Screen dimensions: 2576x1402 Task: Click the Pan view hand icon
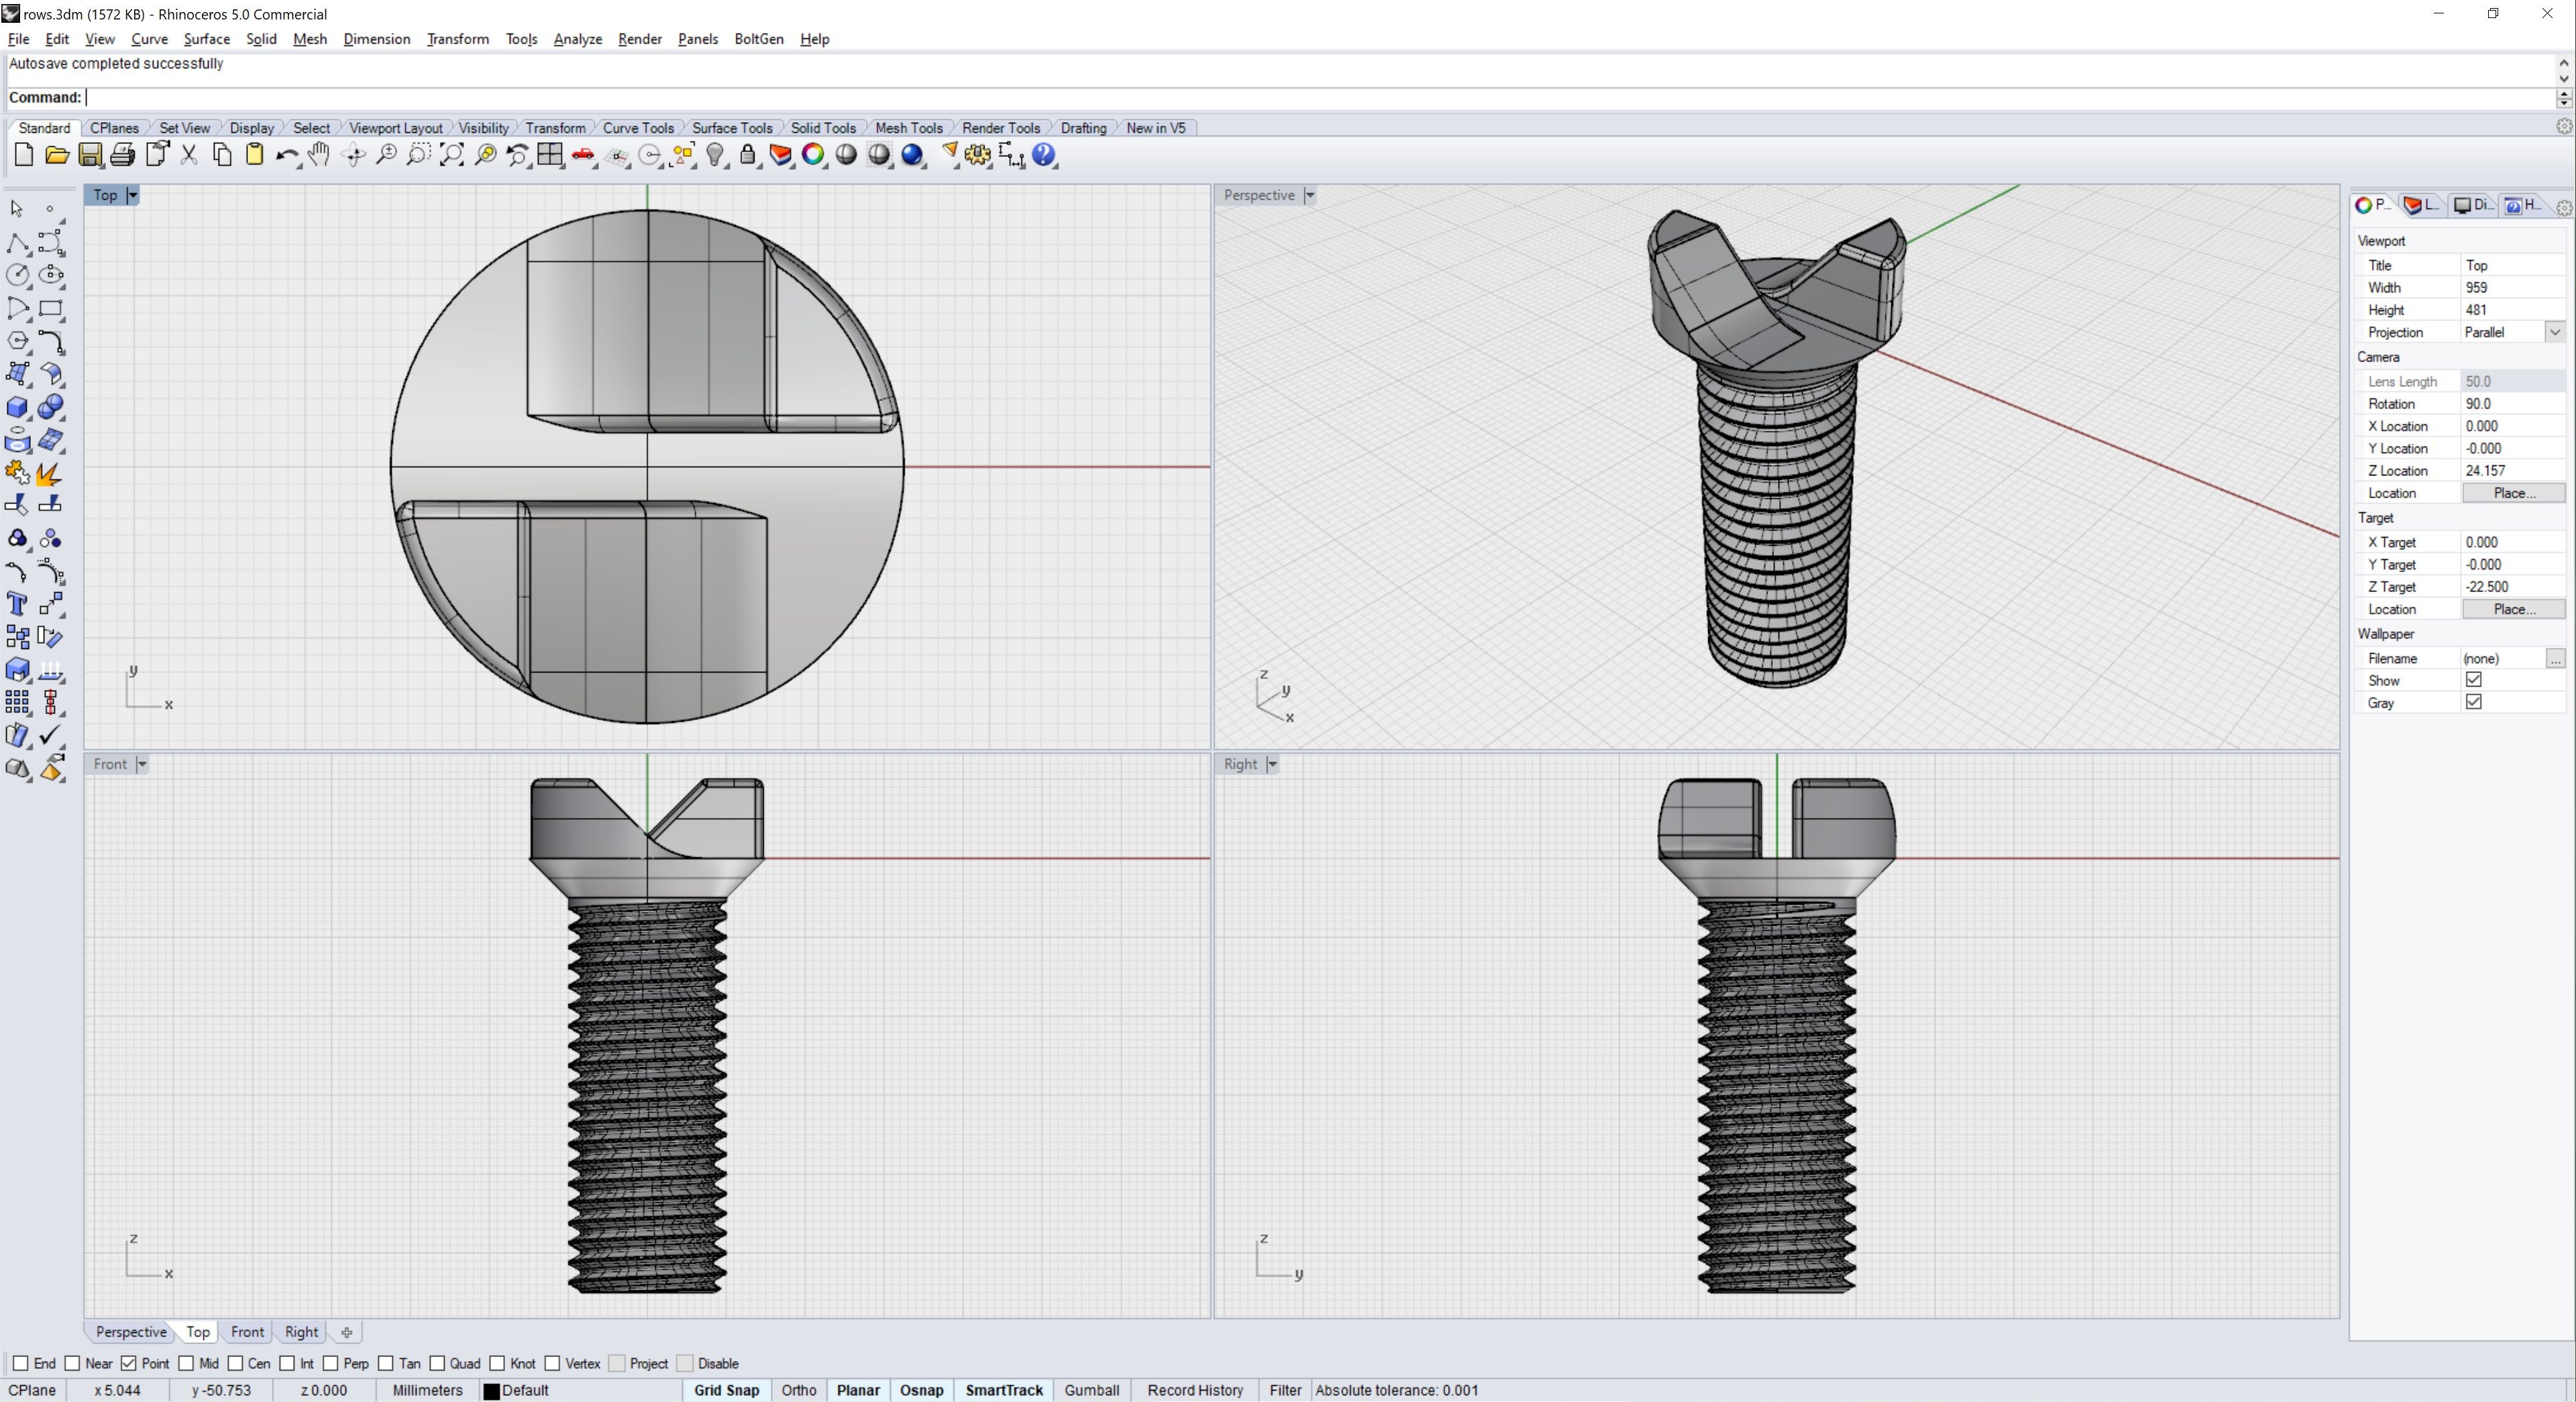[319, 155]
